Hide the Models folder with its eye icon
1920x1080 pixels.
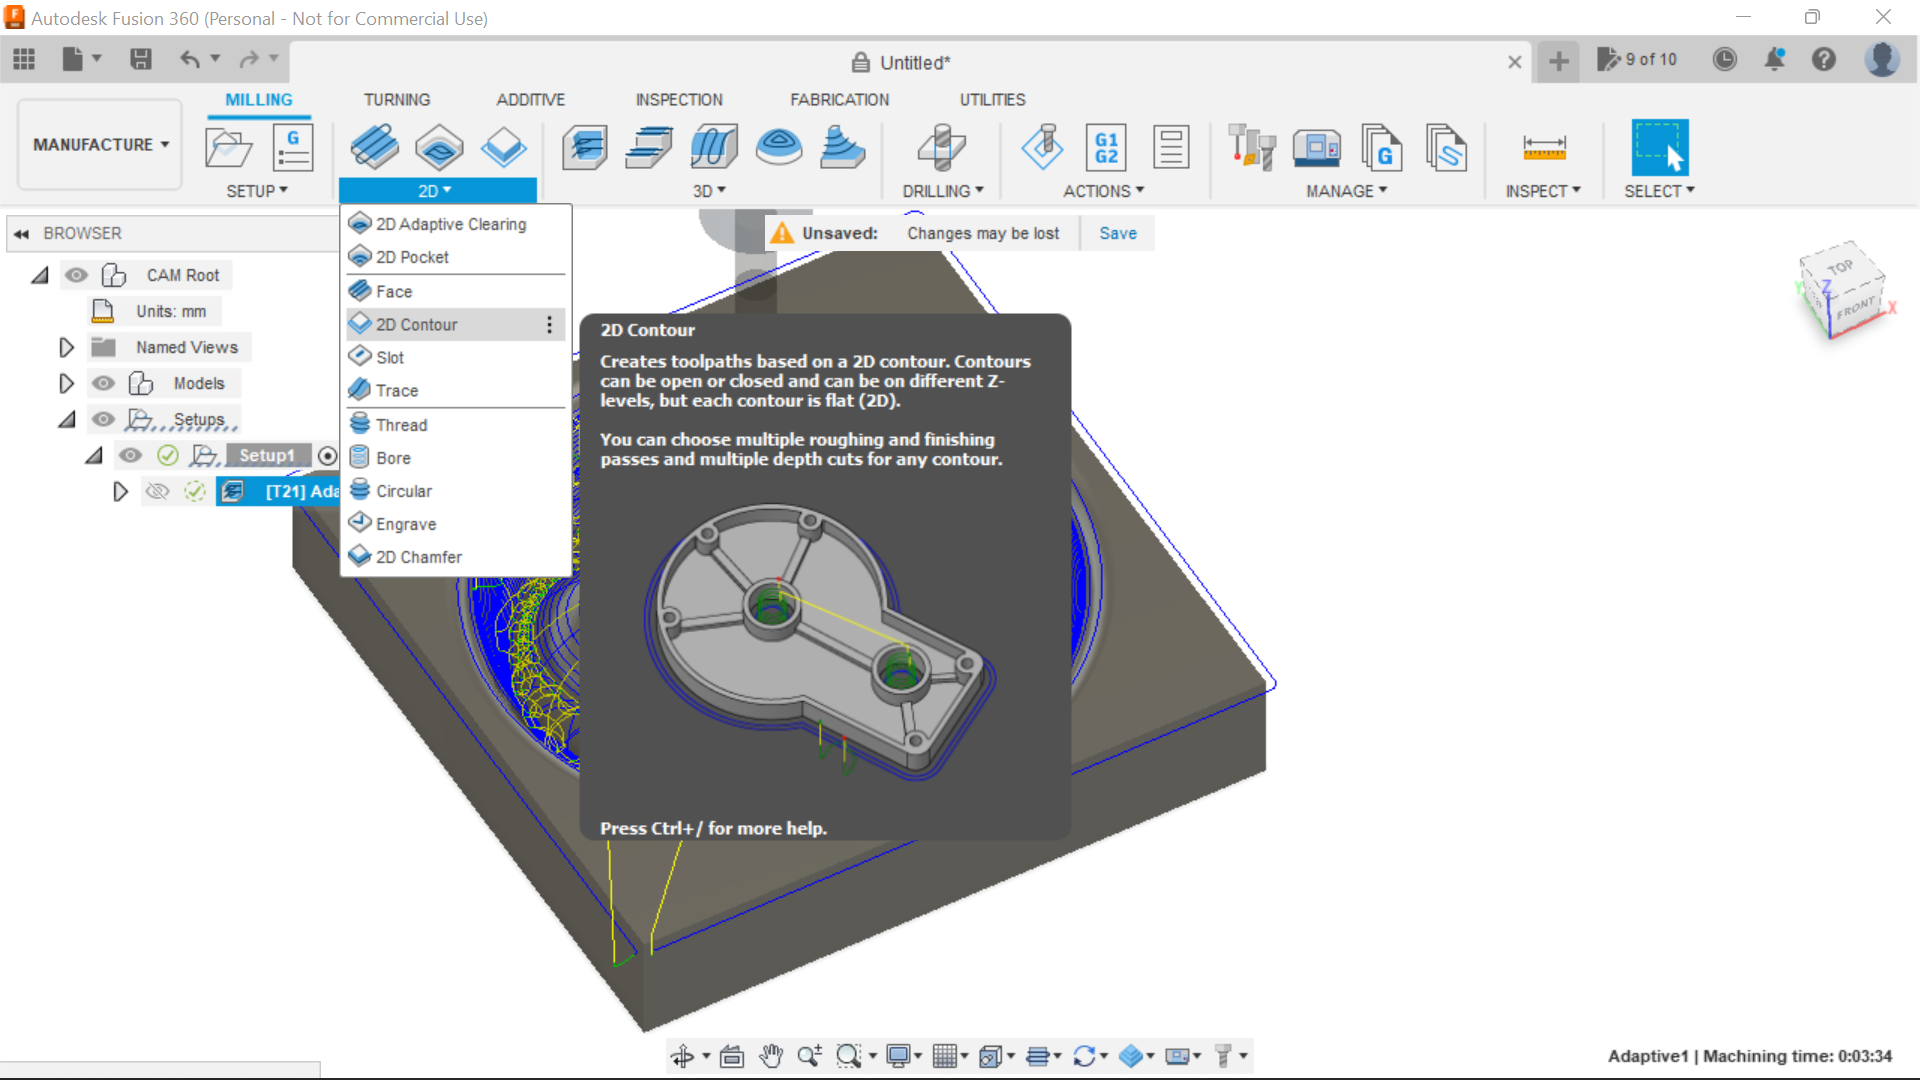pos(103,383)
